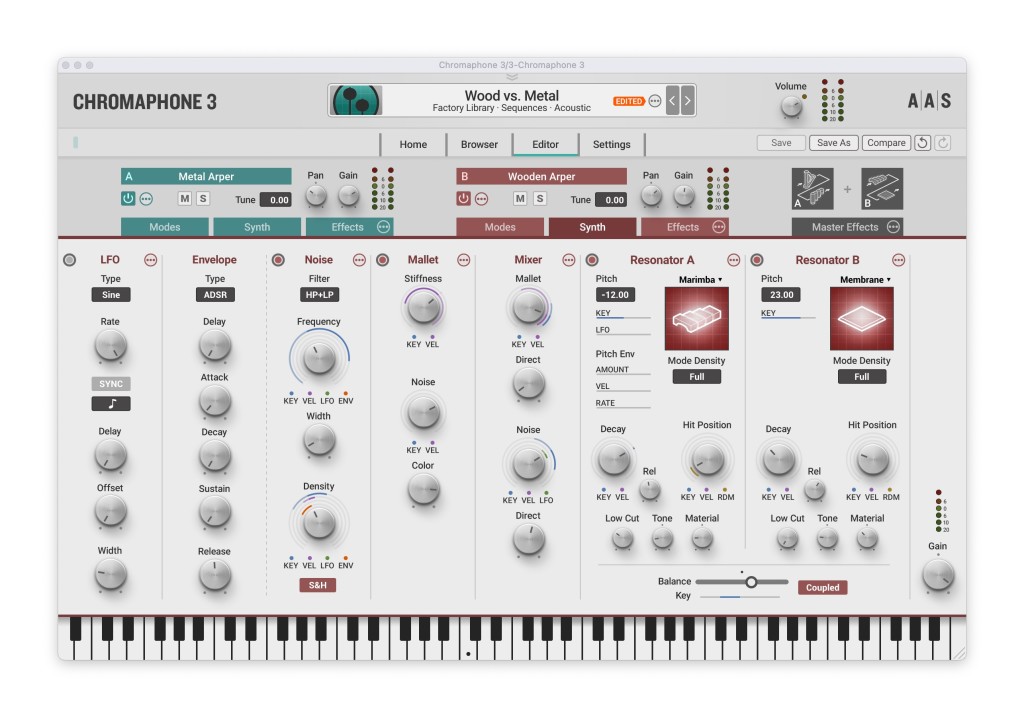Go to the previous preset with left arrow
The image size is (1024, 718).
point(673,101)
